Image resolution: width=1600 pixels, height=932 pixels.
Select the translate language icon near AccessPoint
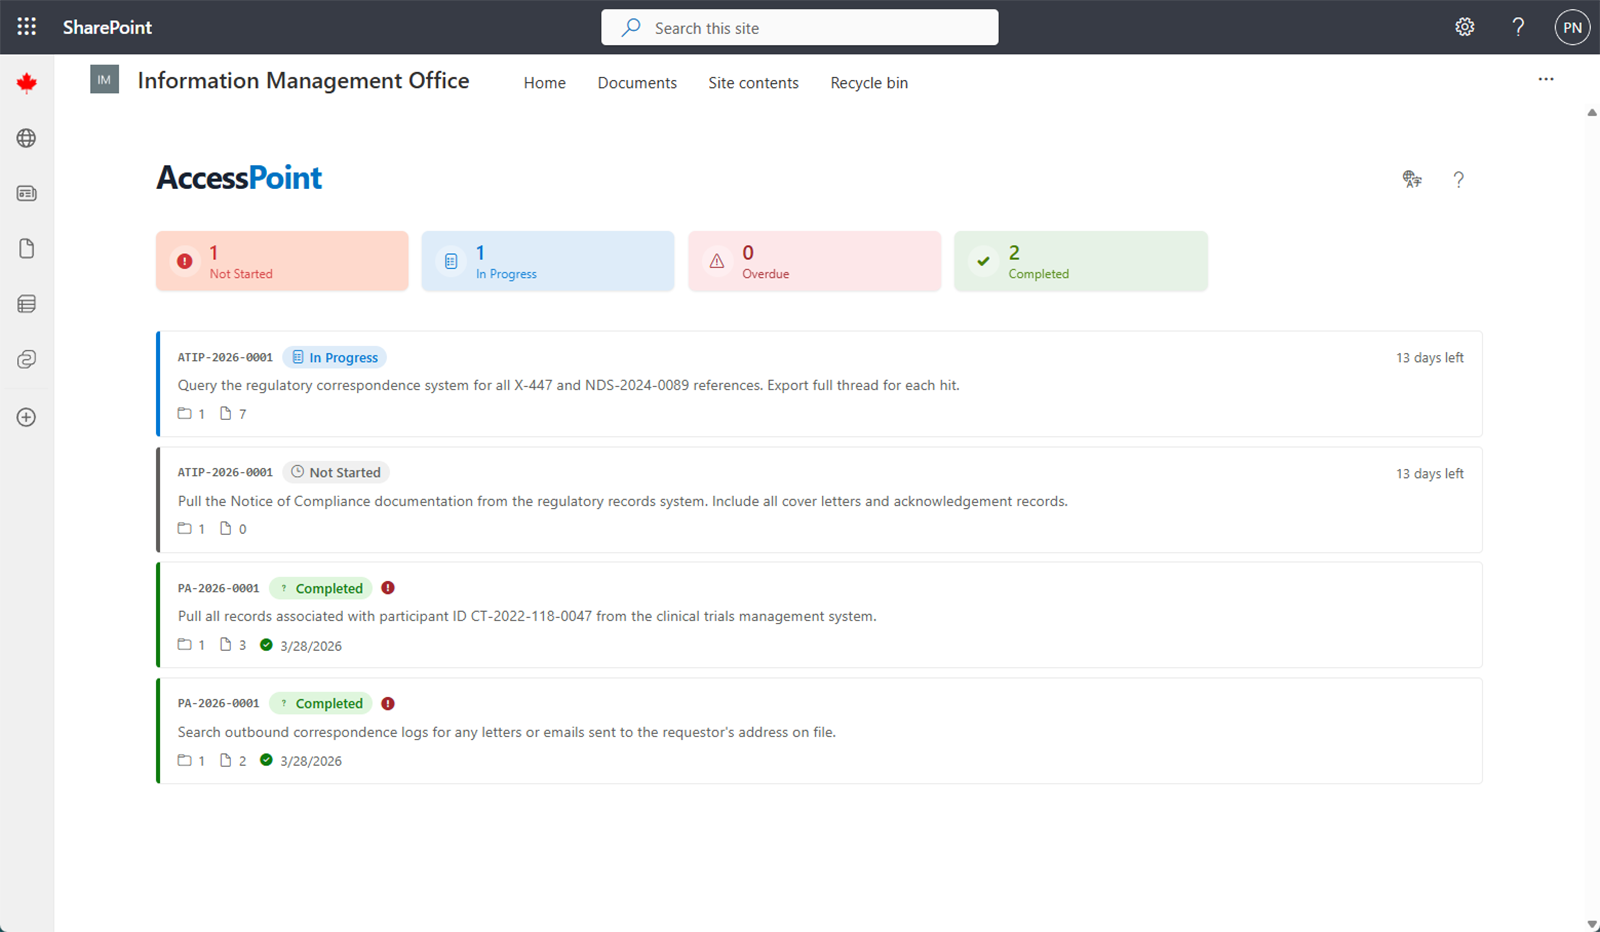[1411, 179]
